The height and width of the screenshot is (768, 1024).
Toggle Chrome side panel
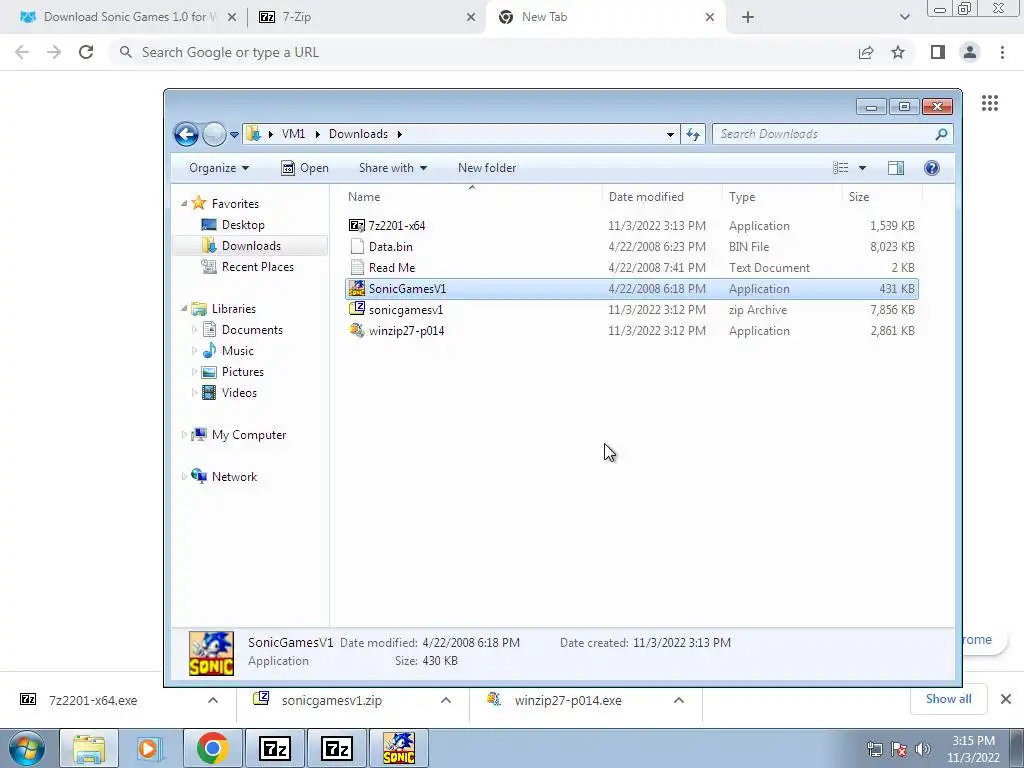pyautogui.click(x=938, y=52)
